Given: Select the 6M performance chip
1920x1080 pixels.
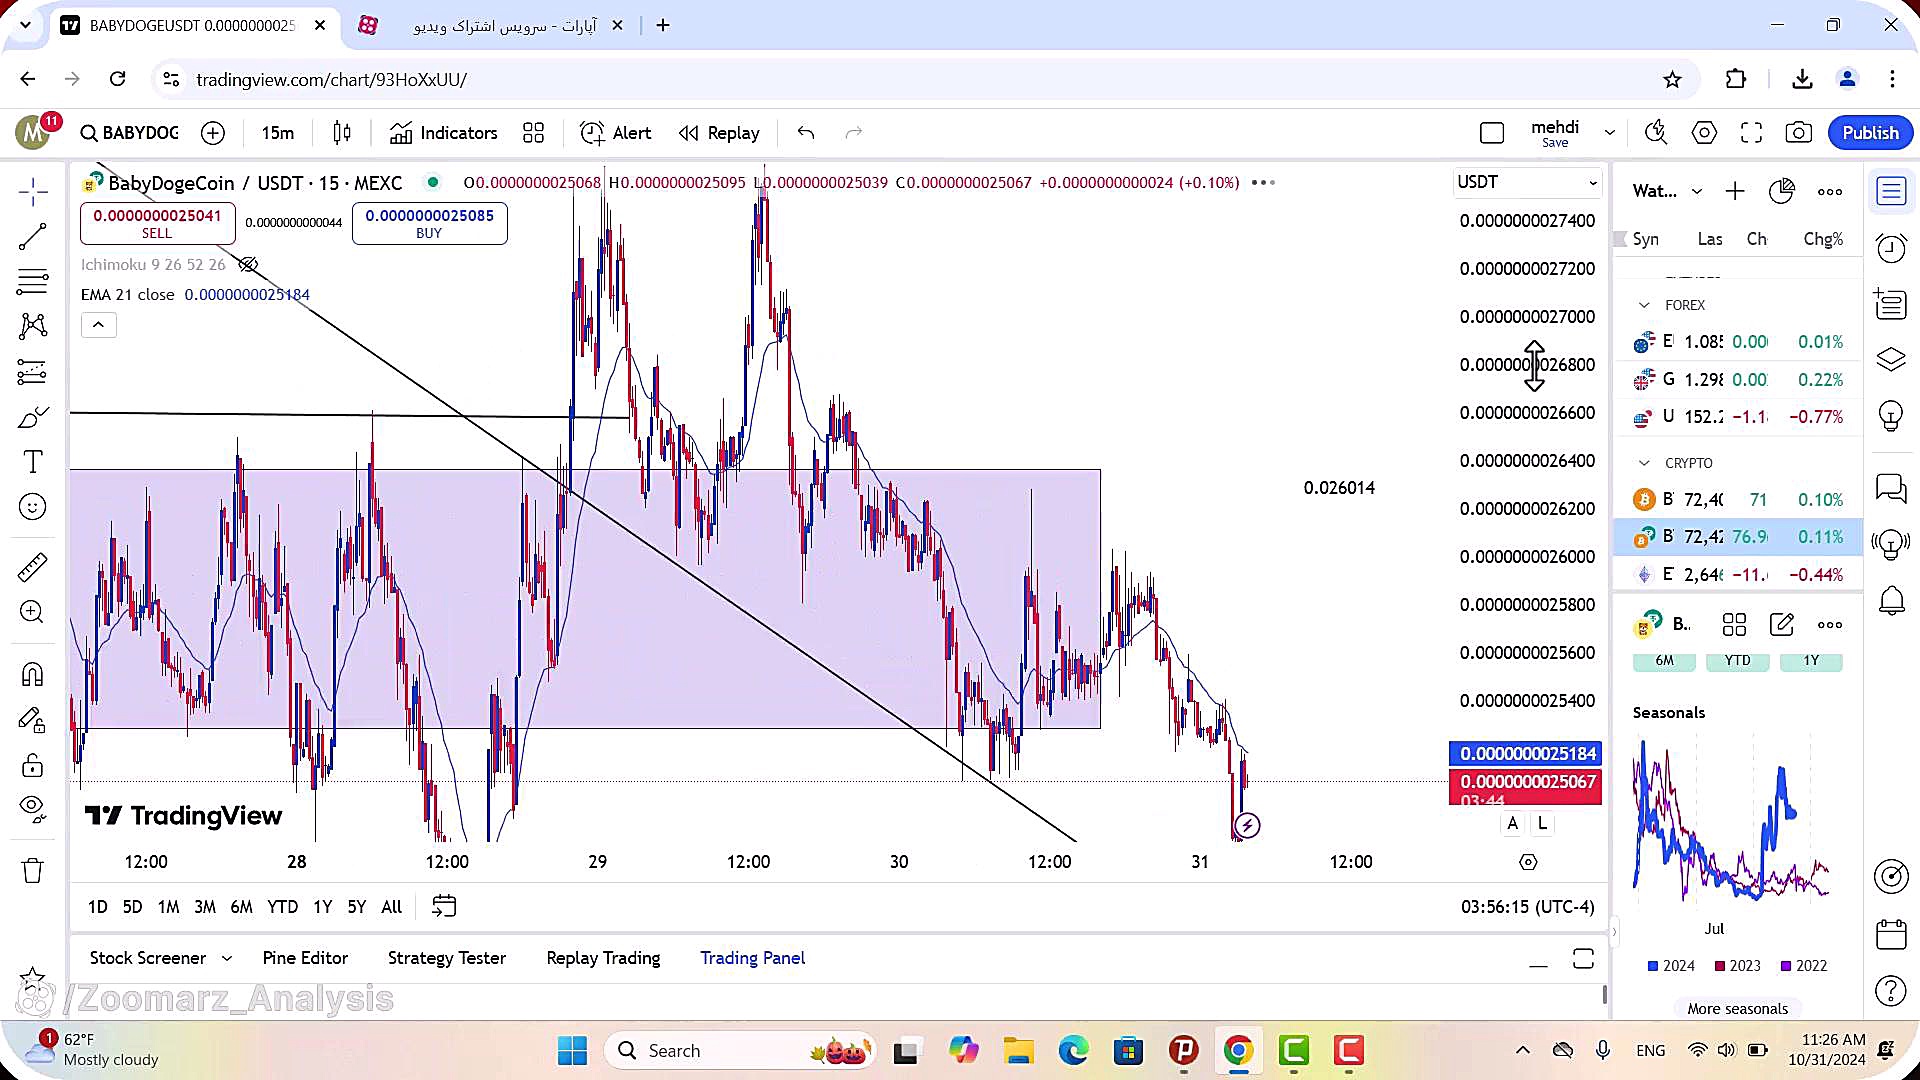Looking at the screenshot, I should (1665, 661).
